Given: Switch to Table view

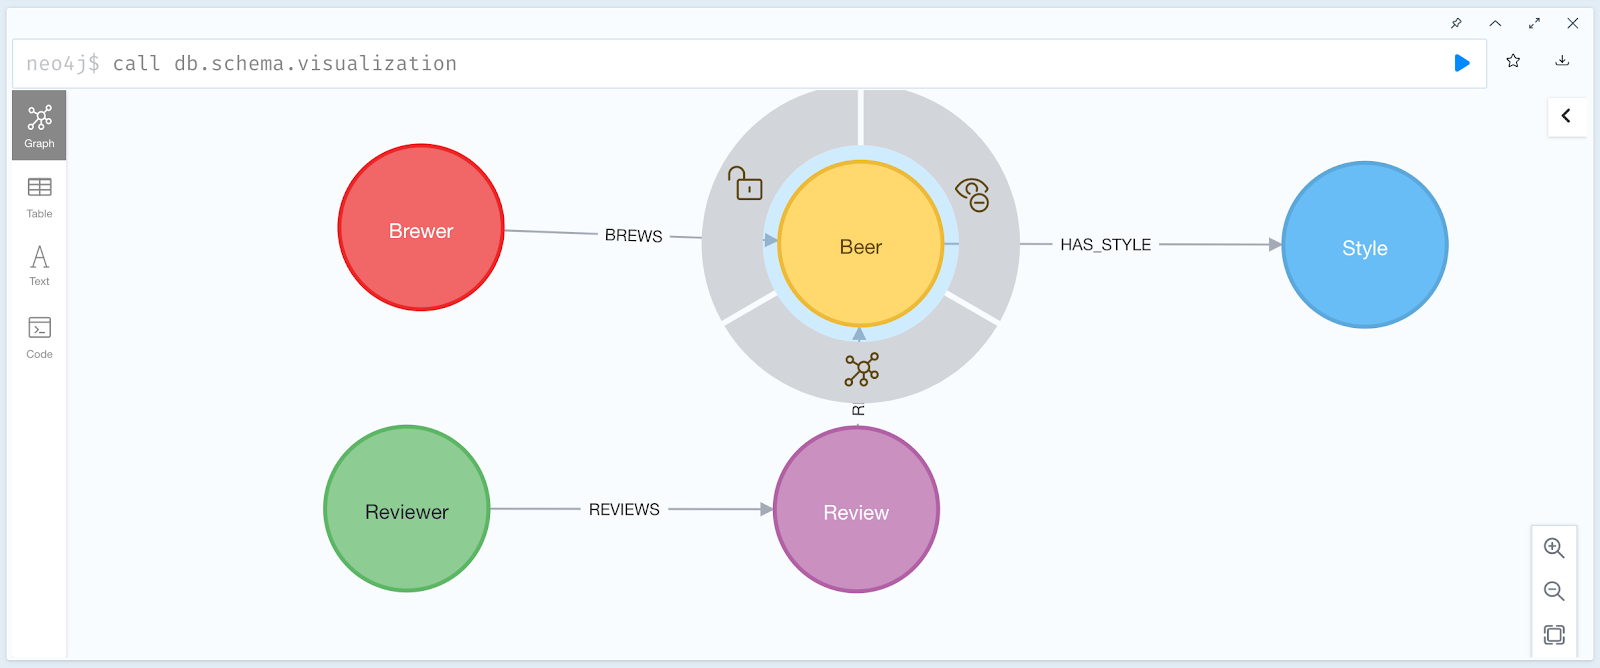Looking at the screenshot, I should click(x=39, y=197).
